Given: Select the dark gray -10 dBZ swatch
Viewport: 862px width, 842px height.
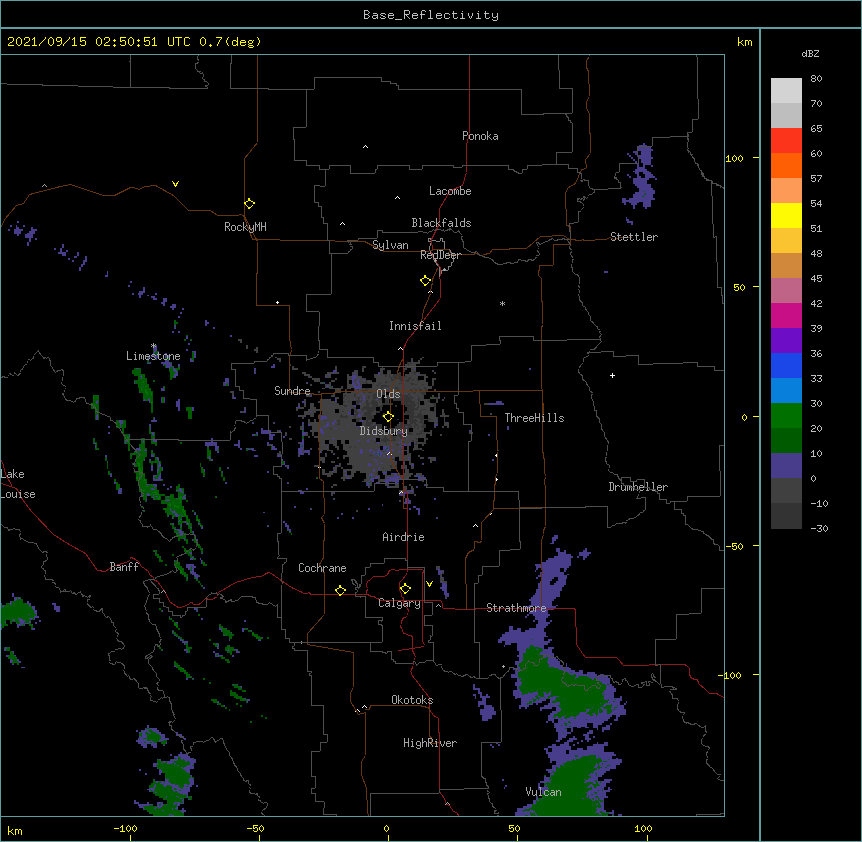Looking at the screenshot, I should click(x=786, y=516).
